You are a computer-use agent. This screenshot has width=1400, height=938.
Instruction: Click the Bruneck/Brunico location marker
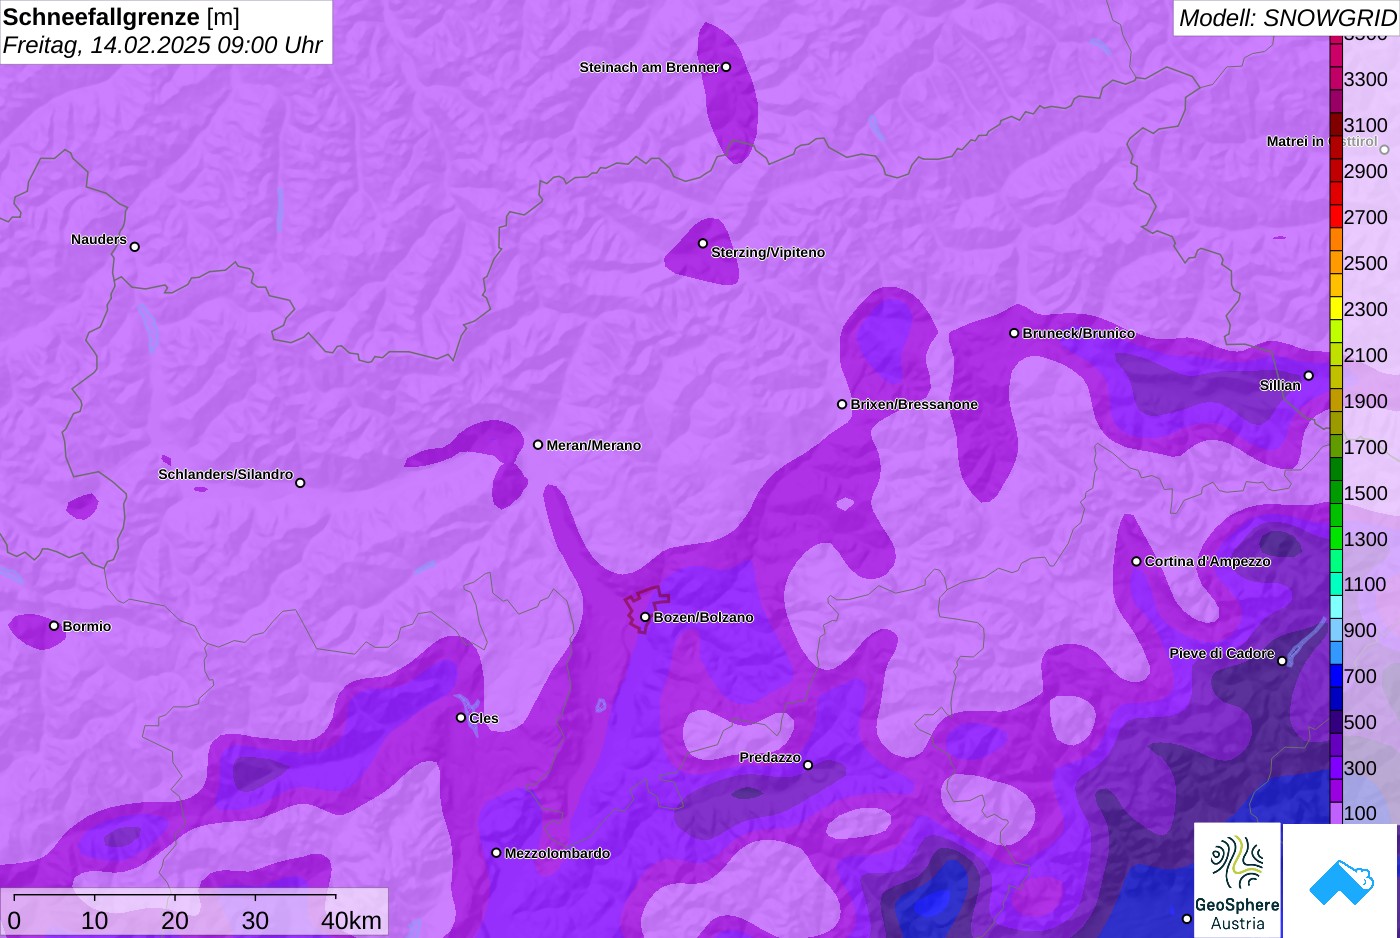pos(1014,333)
